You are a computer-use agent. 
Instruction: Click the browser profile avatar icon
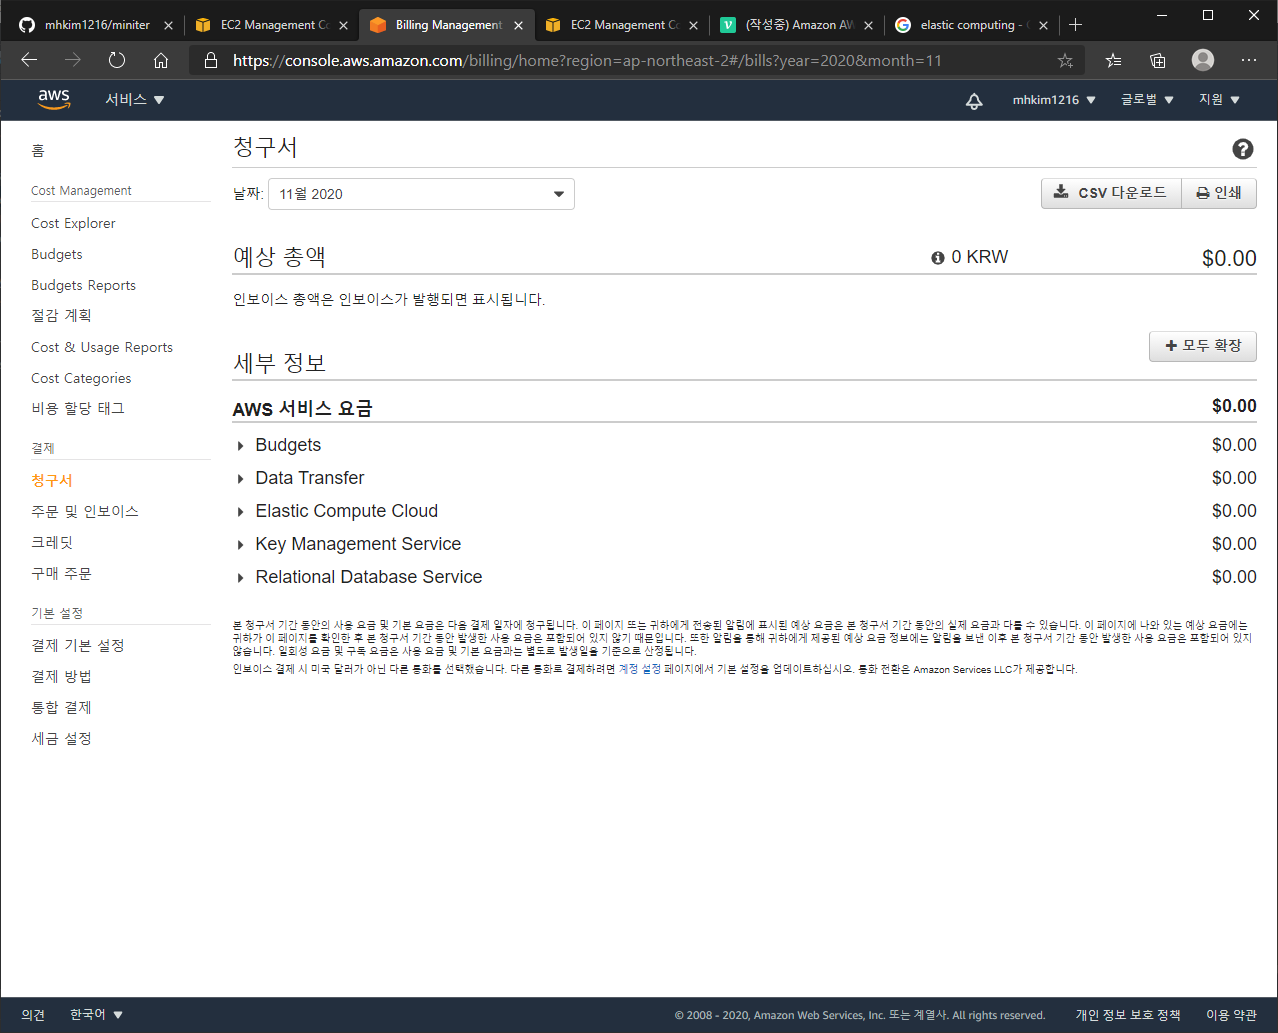(1202, 60)
